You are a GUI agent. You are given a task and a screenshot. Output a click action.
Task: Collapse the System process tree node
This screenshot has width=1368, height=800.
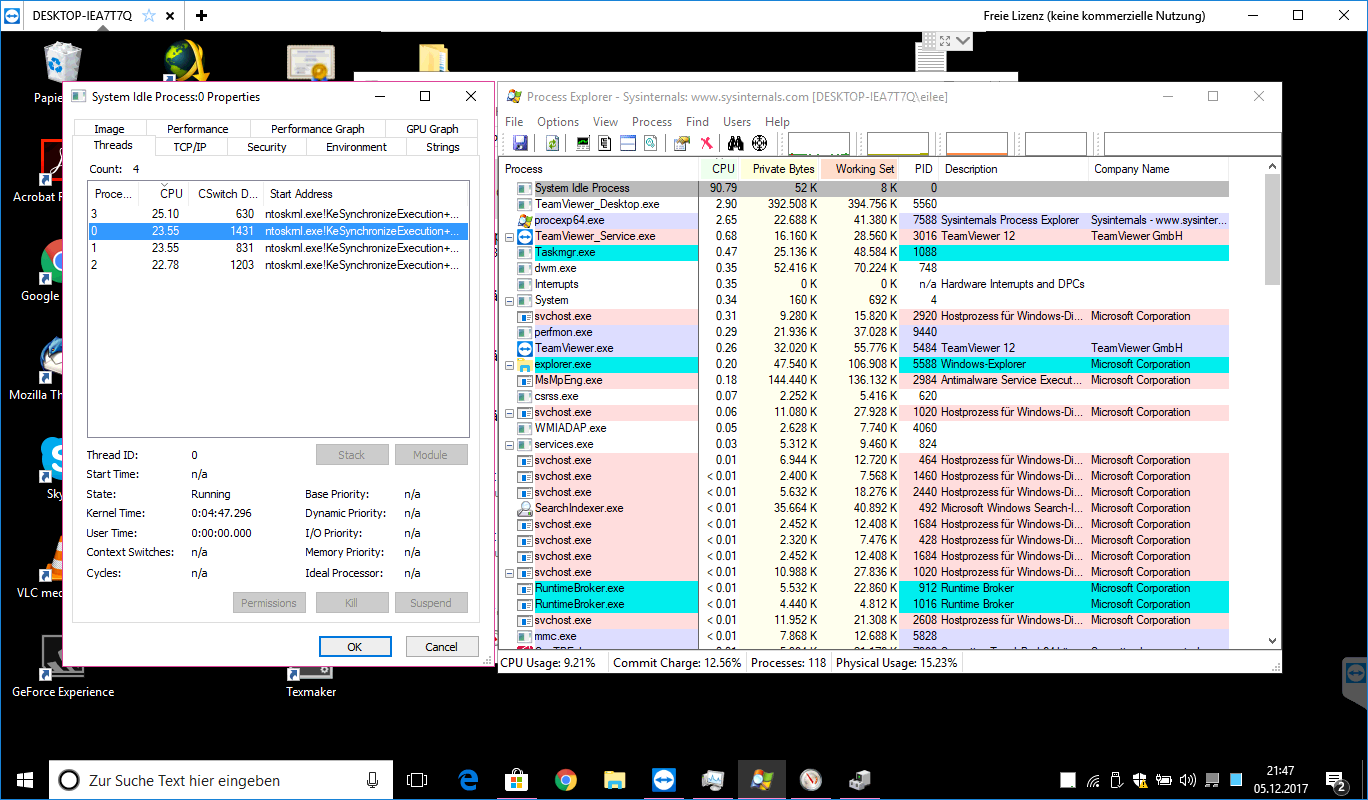[509, 300]
